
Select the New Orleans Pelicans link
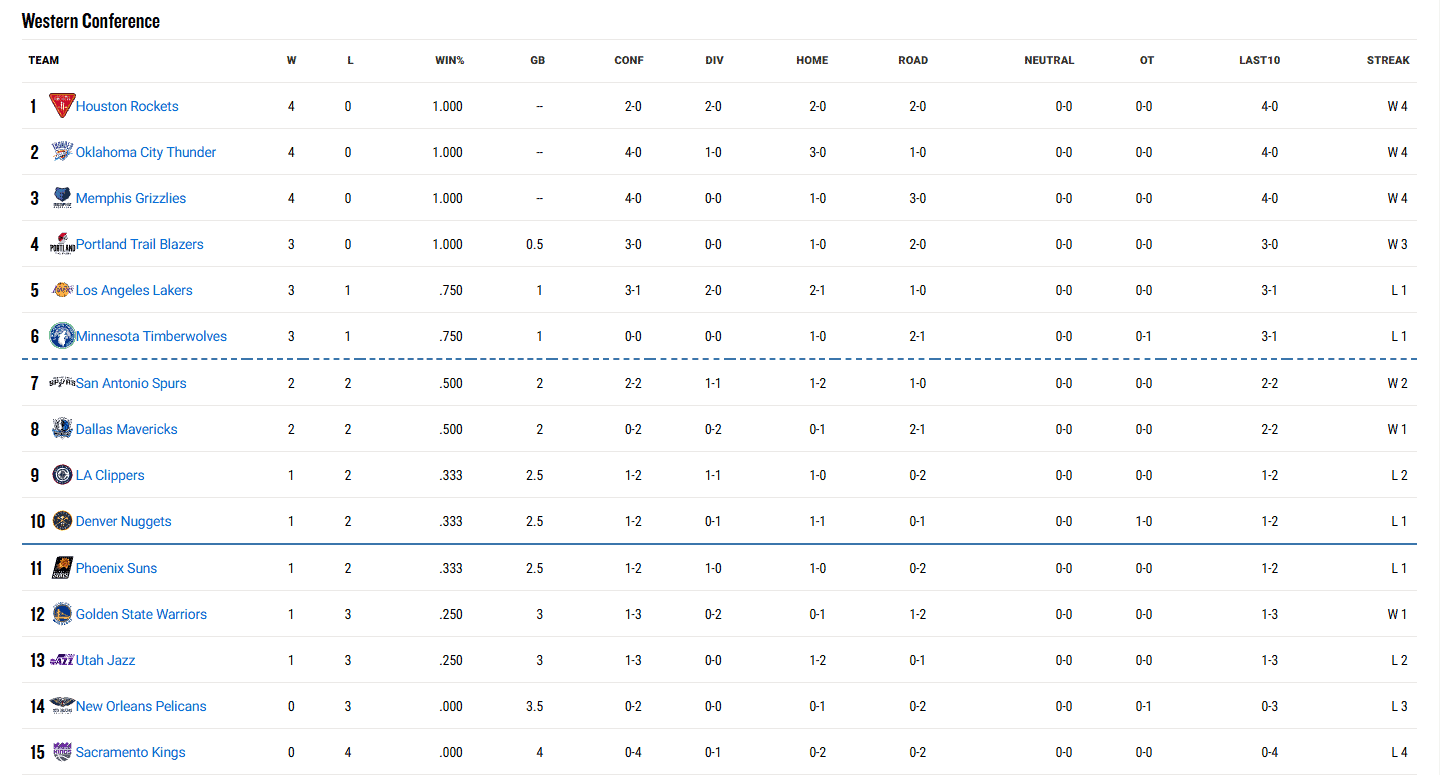tap(141, 706)
